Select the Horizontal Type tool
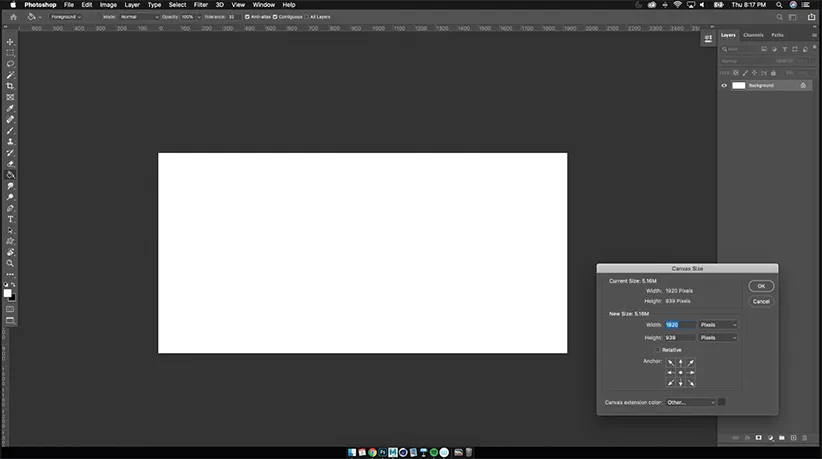This screenshot has width=822, height=459. tap(10, 219)
